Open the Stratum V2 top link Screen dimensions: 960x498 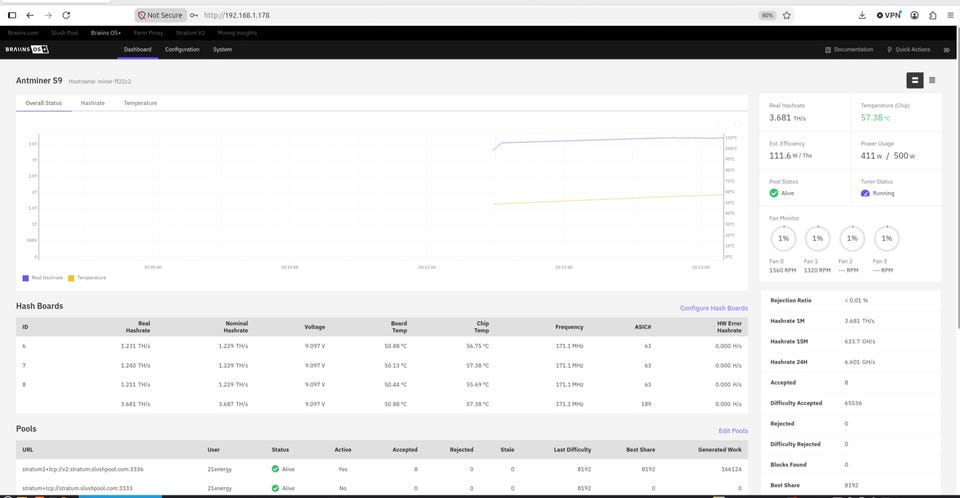point(190,33)
